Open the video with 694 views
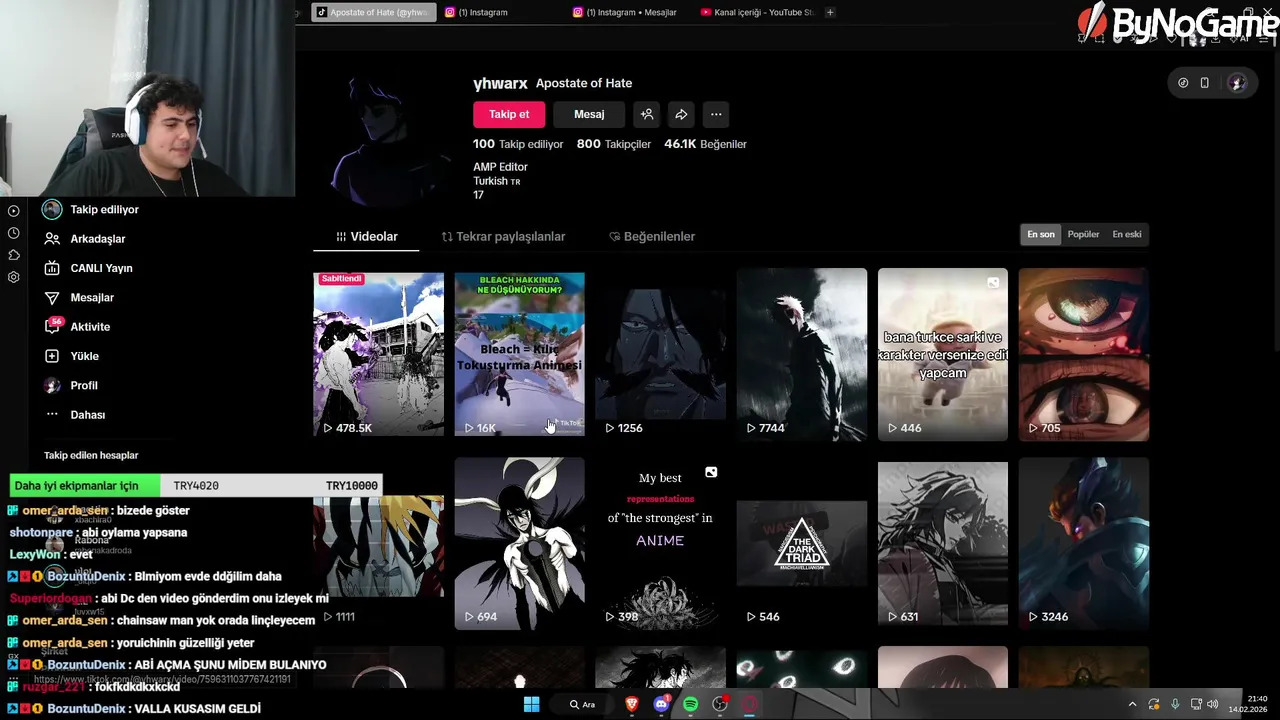The image size is (1280, 720). (x=519, y=543)
